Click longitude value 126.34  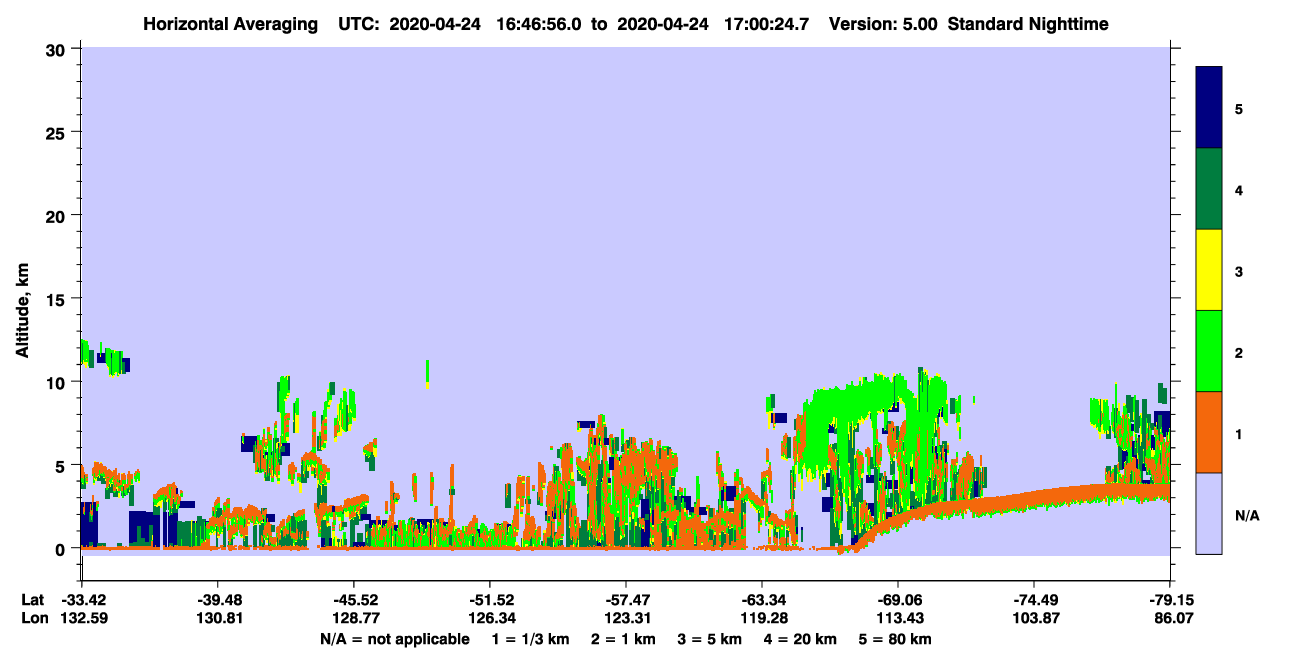tap(490, 619)
